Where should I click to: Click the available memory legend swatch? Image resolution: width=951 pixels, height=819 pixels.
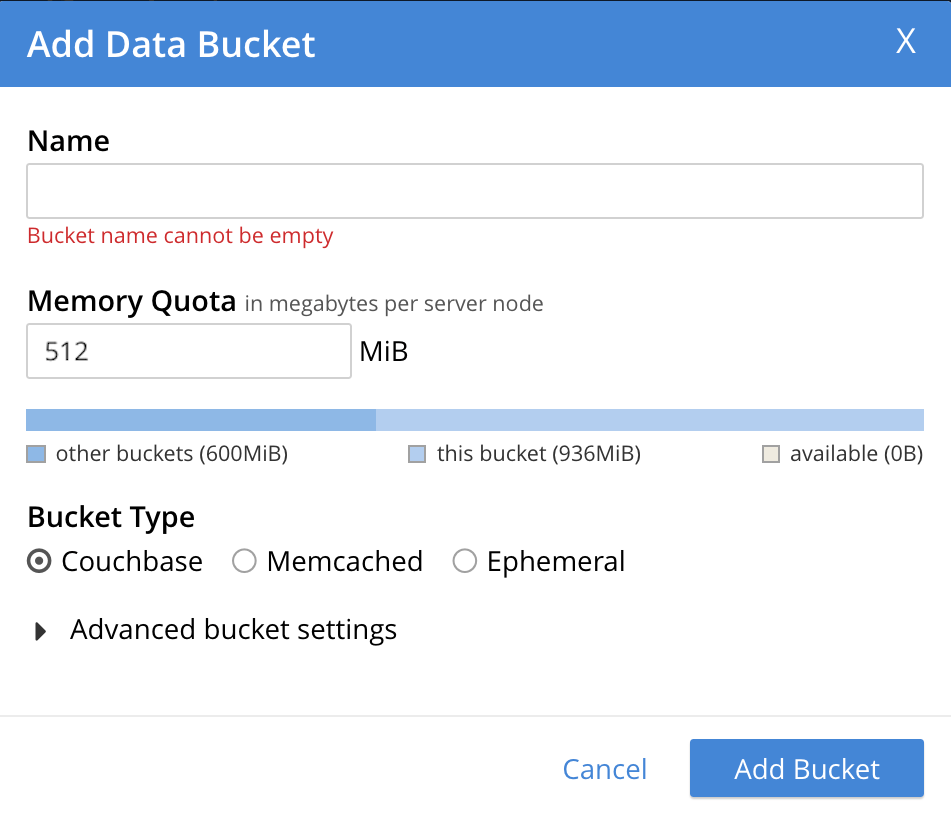[x=772, y=453]
